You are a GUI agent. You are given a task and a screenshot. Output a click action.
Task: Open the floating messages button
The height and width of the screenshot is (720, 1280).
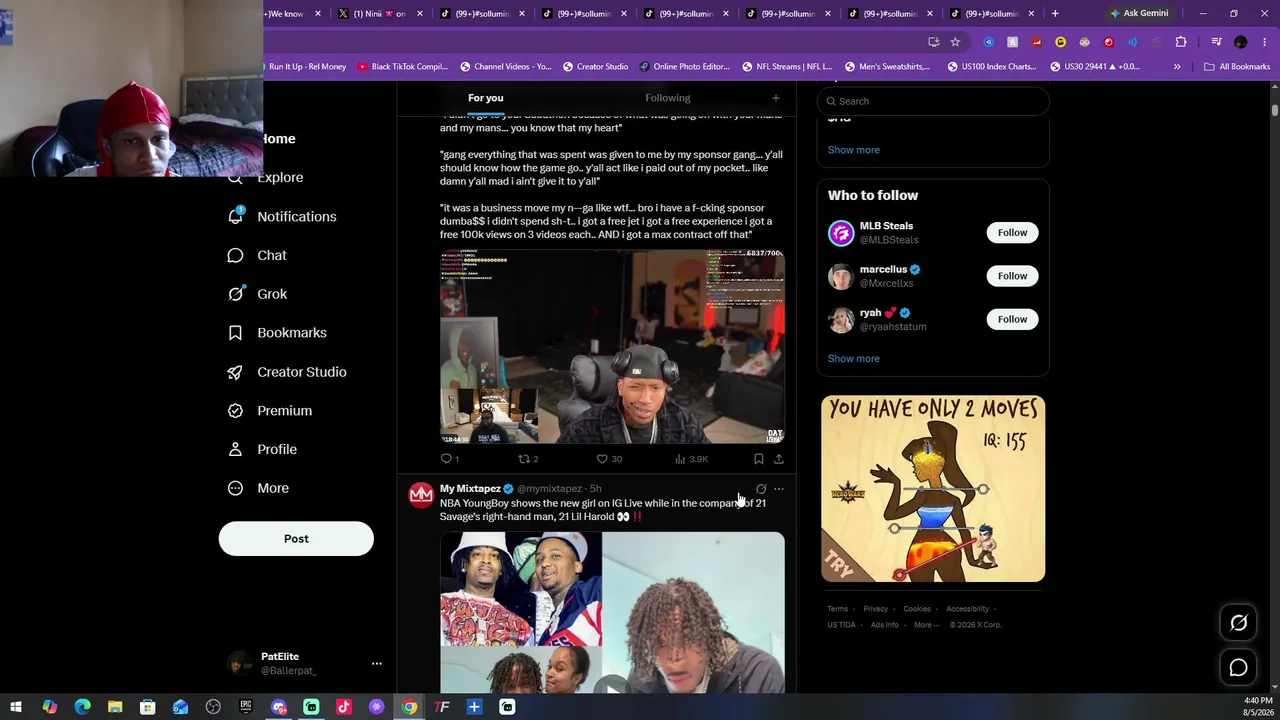(x=1238, y=668)
